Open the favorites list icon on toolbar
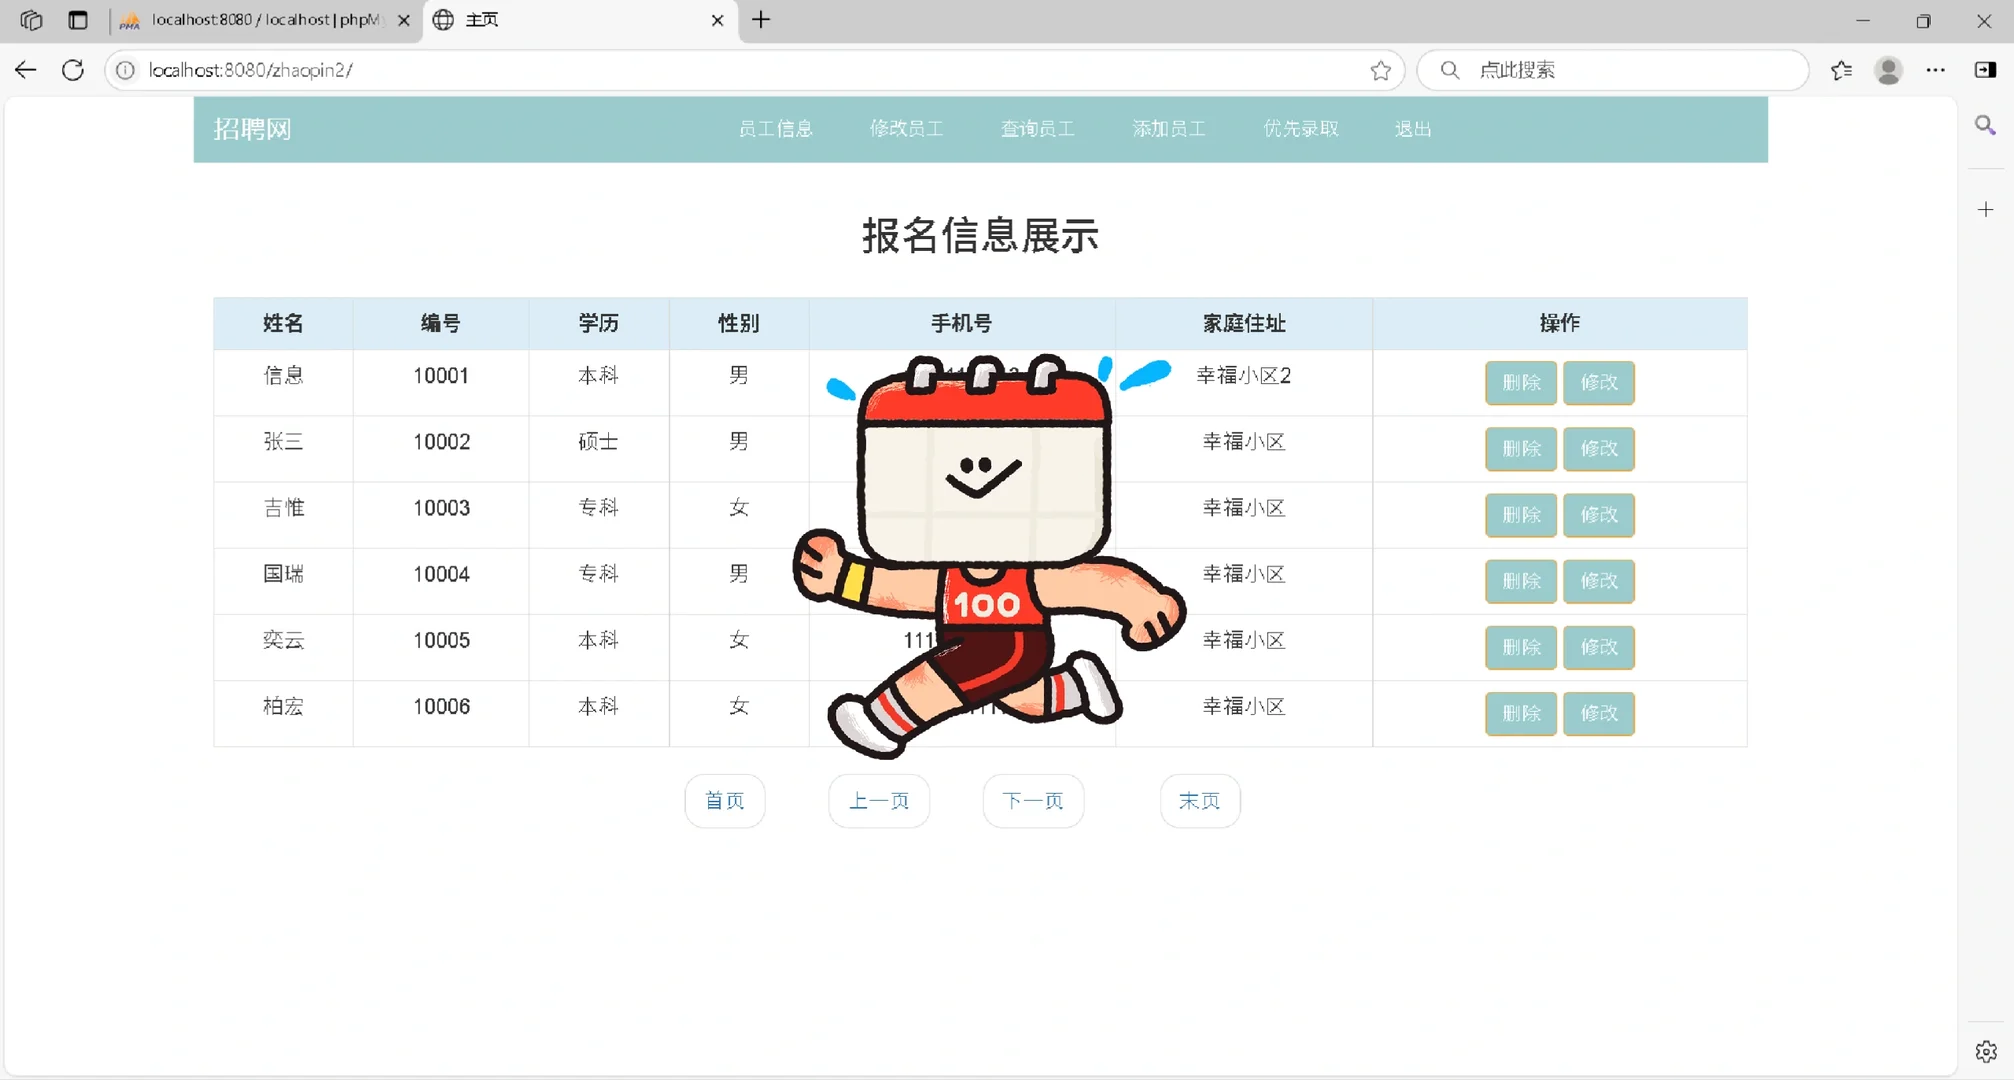 coord(1841,70)
